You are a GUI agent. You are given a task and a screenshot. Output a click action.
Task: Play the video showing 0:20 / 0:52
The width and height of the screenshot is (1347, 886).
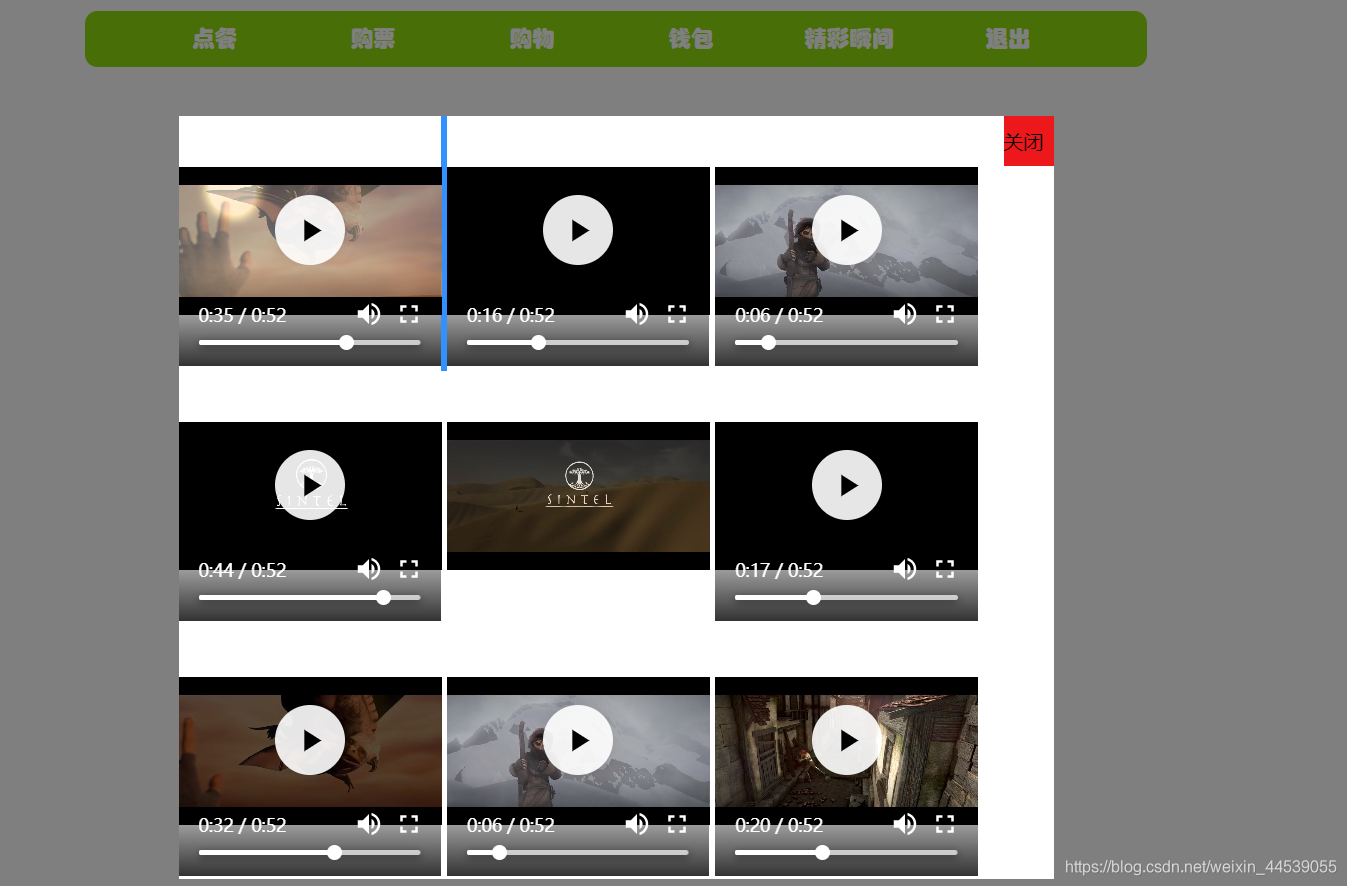847,740
